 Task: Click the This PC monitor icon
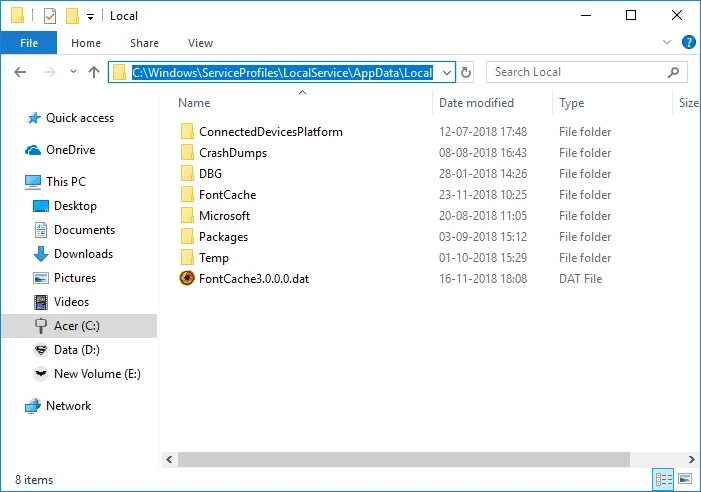(33, 182)
